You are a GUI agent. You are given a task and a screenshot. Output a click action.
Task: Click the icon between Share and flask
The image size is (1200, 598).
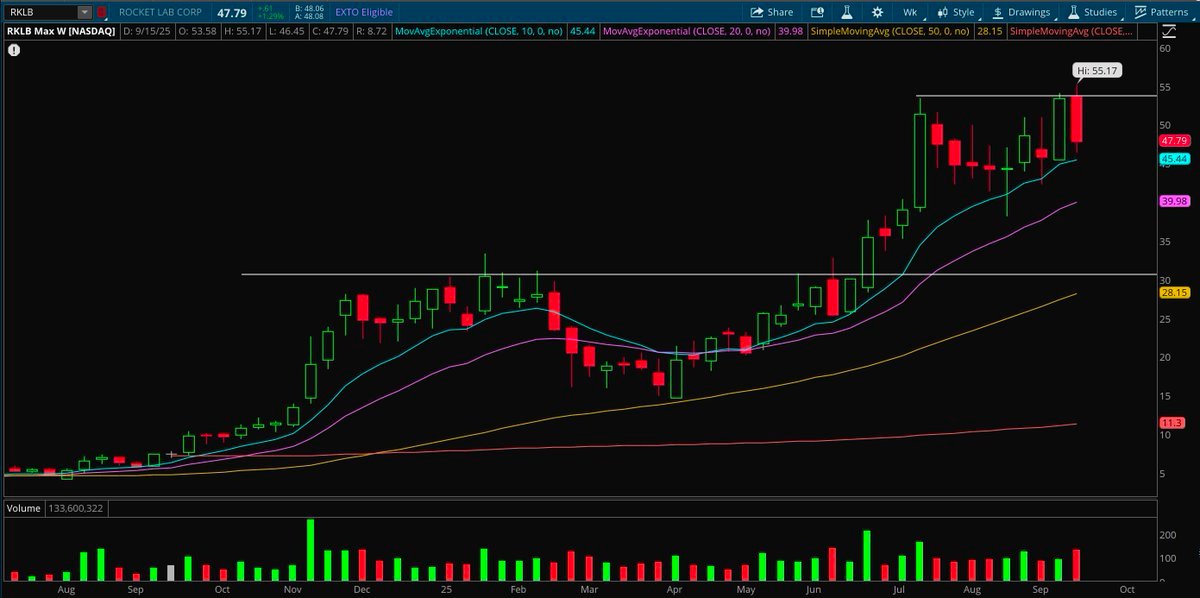click(x=817, y=12)
